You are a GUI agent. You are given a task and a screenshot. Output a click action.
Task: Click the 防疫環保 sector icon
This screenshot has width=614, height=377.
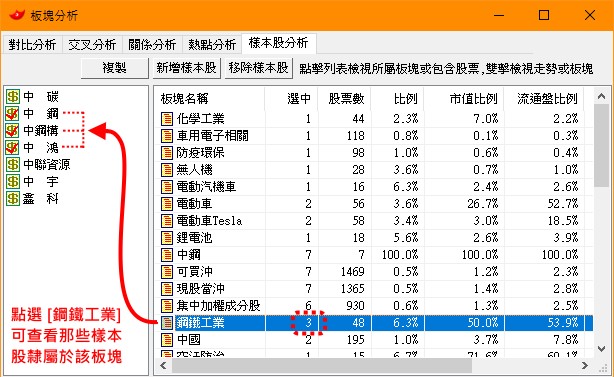(x=167, y=153)
